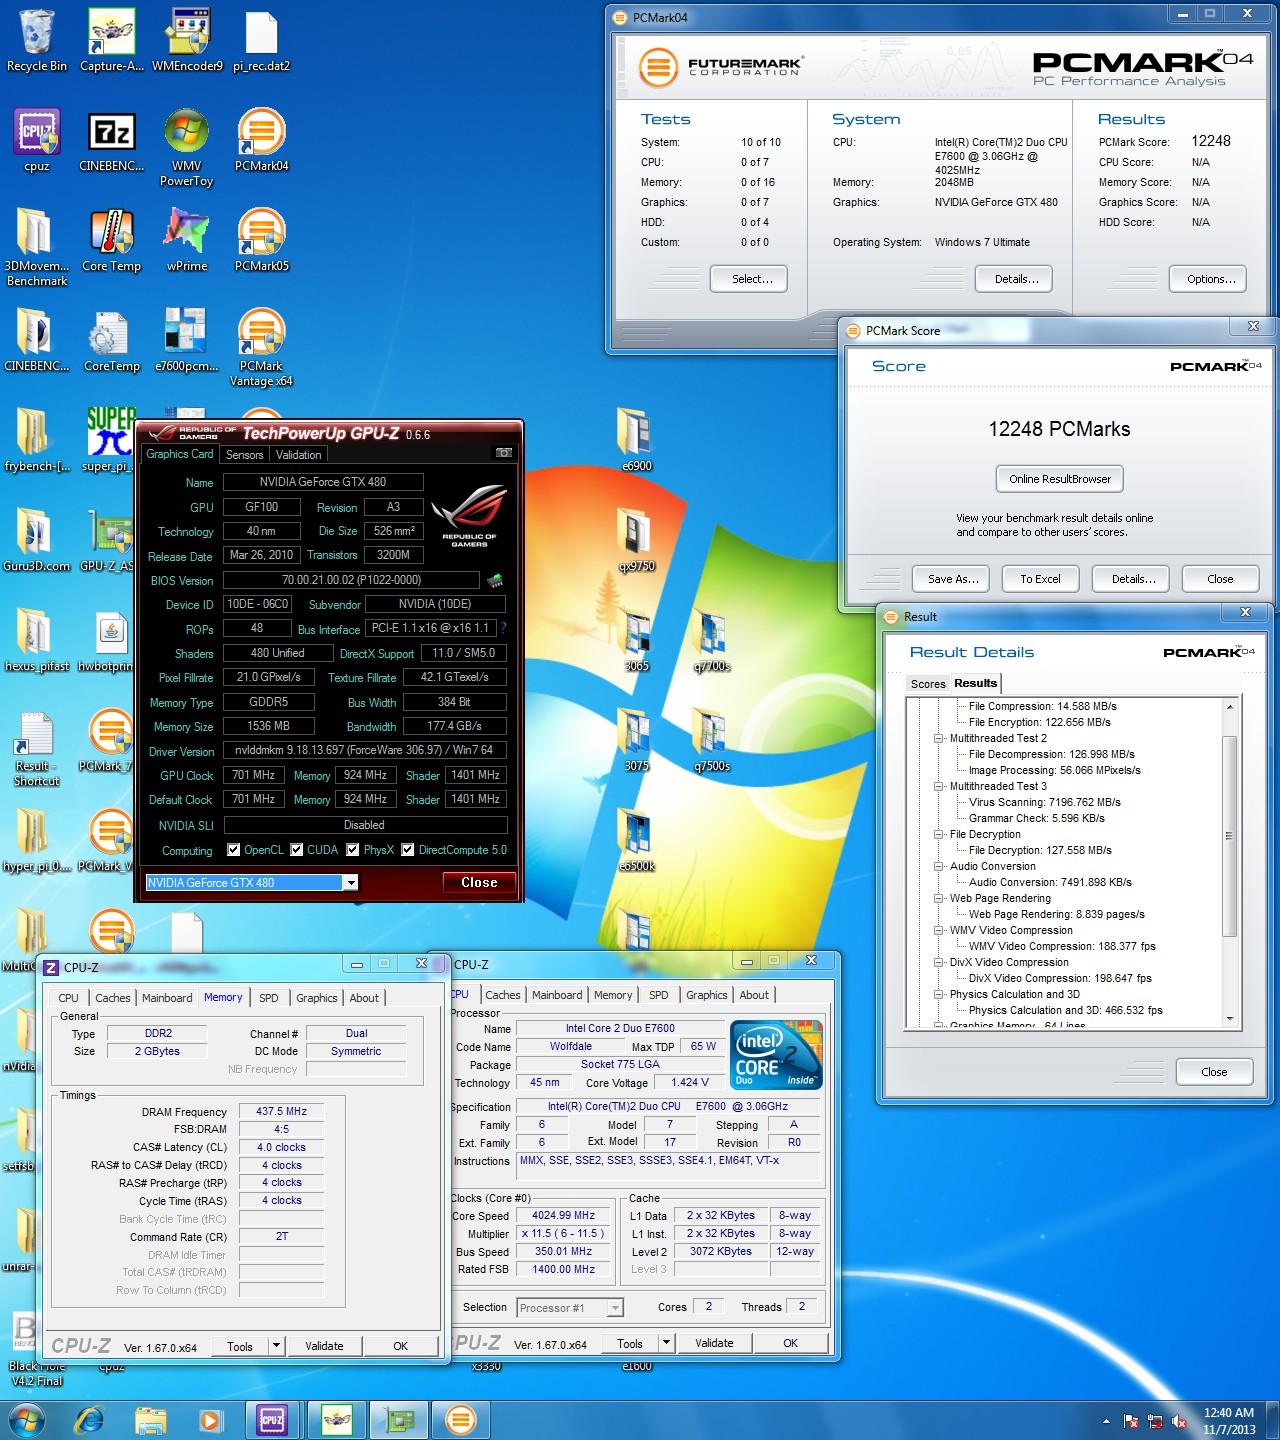The height and width of the screenshot is (1440, 1280).
Task: Collapse the Multithreaded Test 2 node
Action: coord(939,738)
